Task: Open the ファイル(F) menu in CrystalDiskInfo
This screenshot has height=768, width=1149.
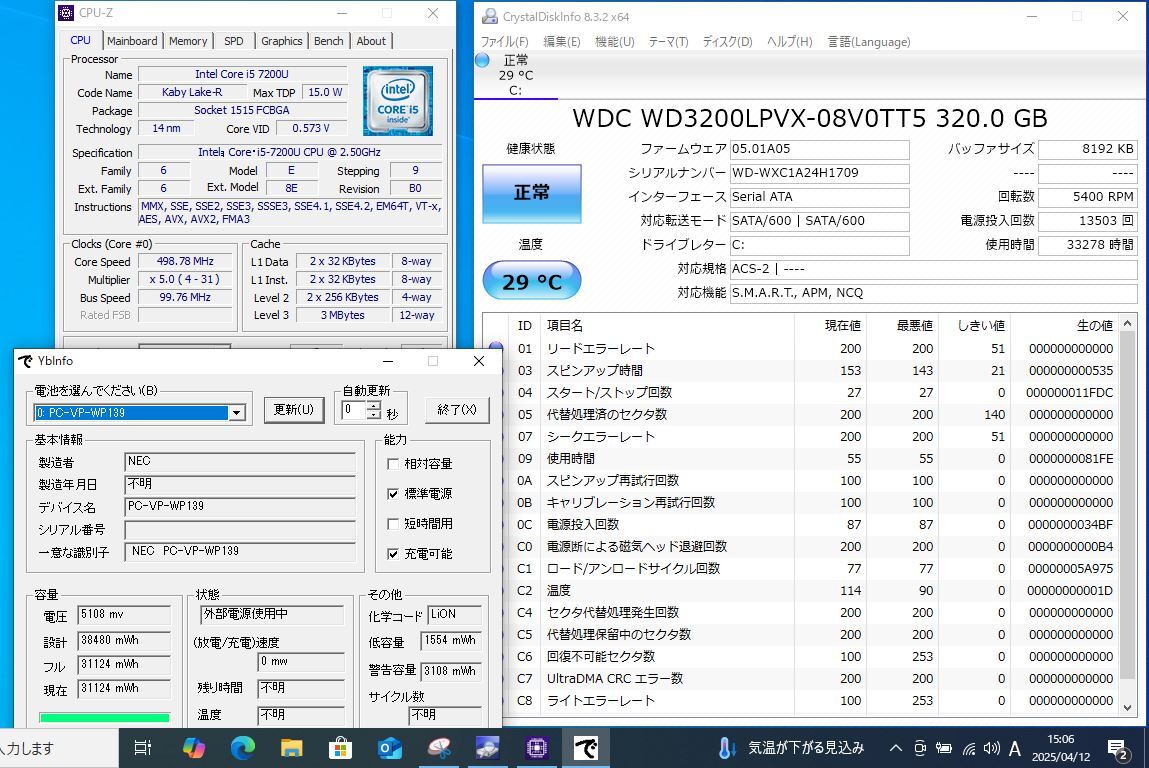Action: pyautogui.click(x=504, y=42)
